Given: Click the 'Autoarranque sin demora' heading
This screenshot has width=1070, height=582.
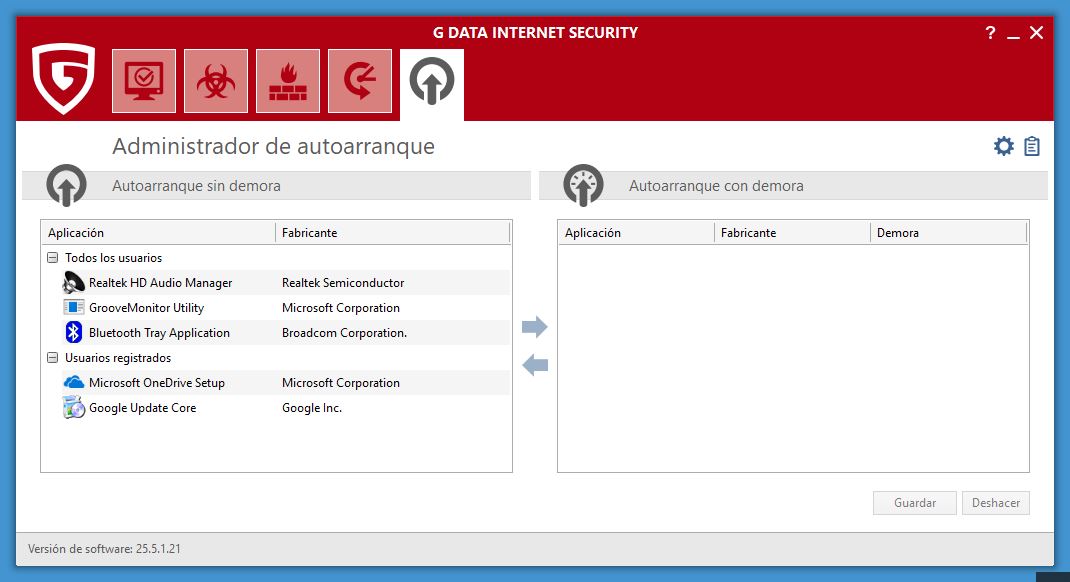Looking at the screenshot, I should [x=196, y=186].
